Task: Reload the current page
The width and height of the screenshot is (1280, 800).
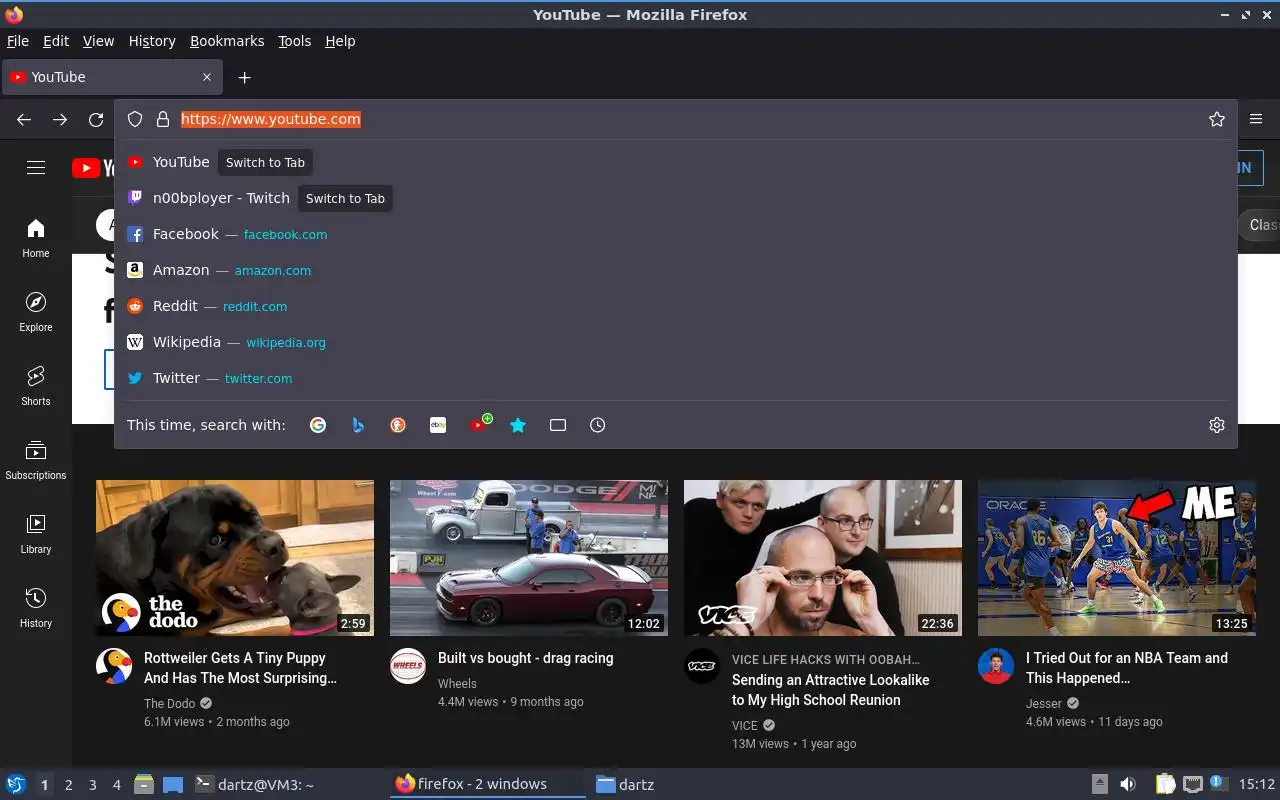Action: (x=96, y=119)
